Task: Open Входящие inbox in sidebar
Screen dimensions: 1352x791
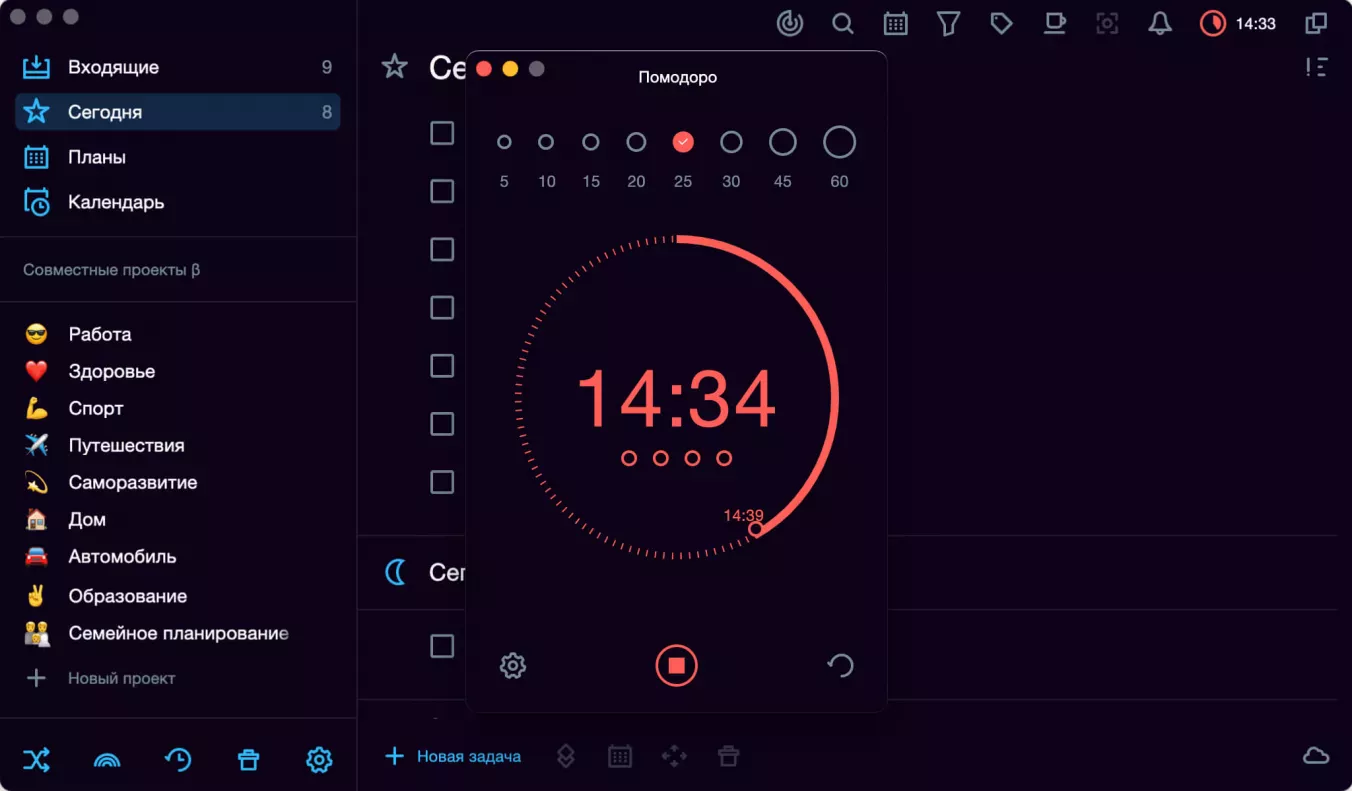Action: [178, 67]
